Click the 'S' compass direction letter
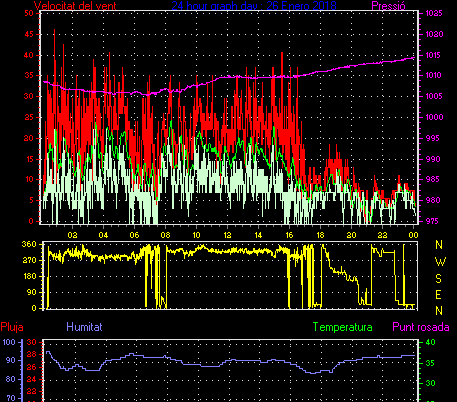 pos(439,278)
